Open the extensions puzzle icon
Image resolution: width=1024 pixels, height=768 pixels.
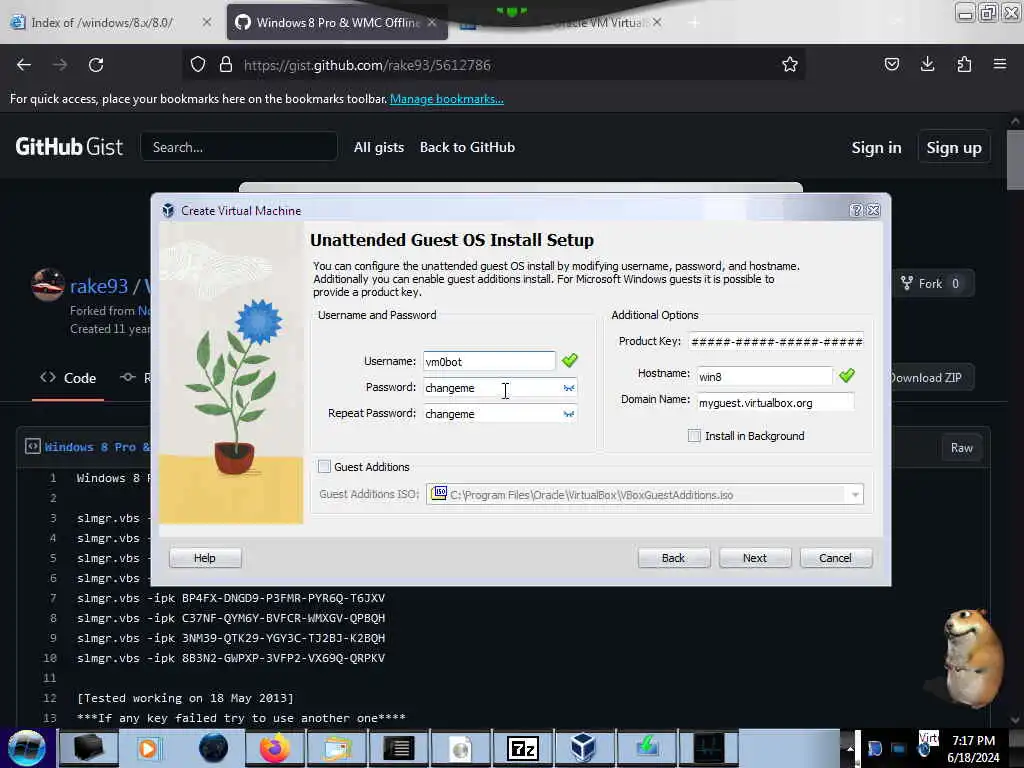click(x=964, y=65)
